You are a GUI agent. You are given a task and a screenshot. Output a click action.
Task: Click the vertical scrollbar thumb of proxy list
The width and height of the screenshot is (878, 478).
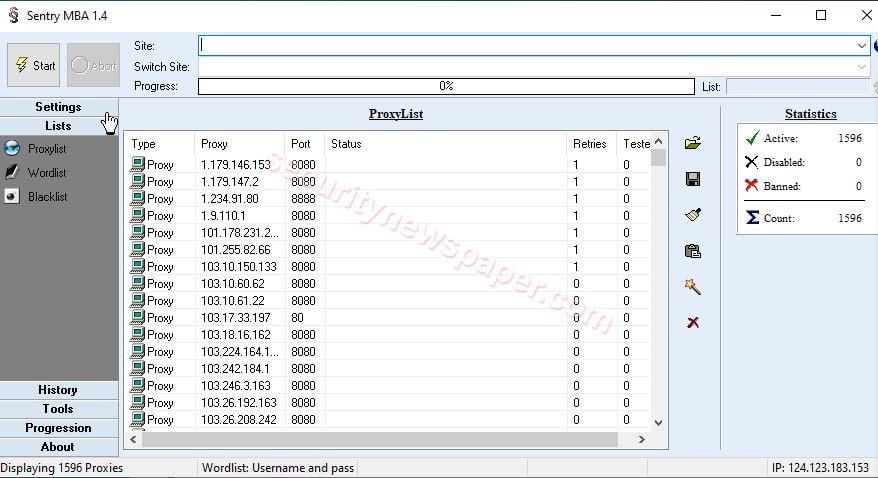[x=658, y=158]
